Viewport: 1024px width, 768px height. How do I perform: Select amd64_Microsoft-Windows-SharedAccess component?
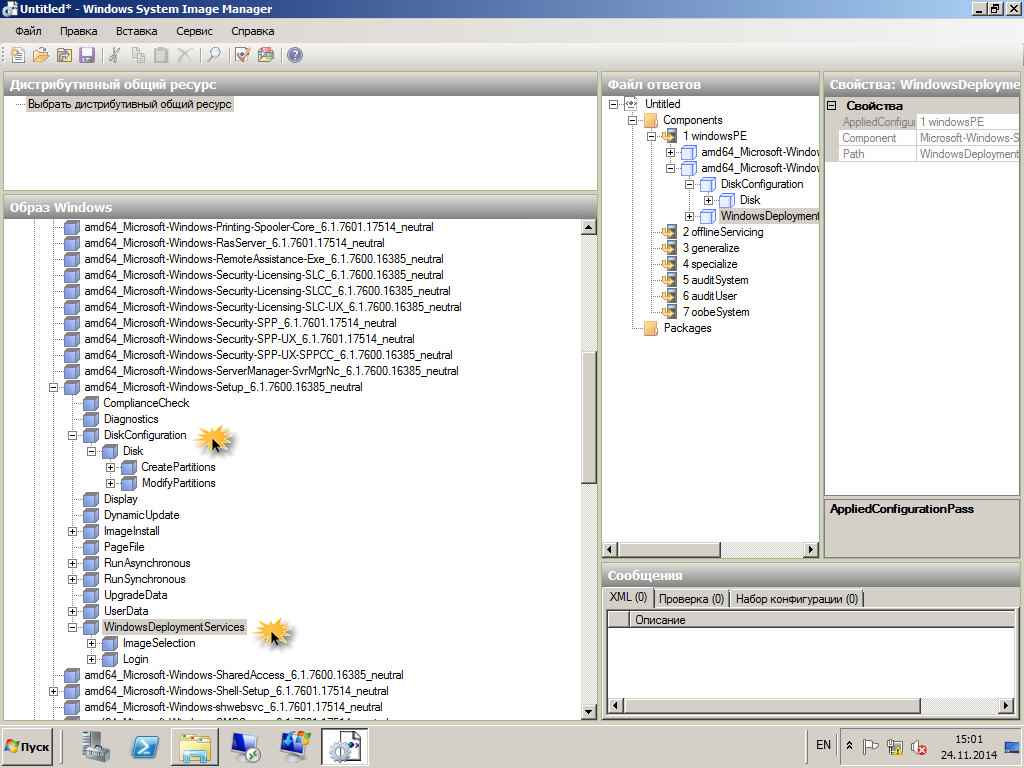coord(244,675)
